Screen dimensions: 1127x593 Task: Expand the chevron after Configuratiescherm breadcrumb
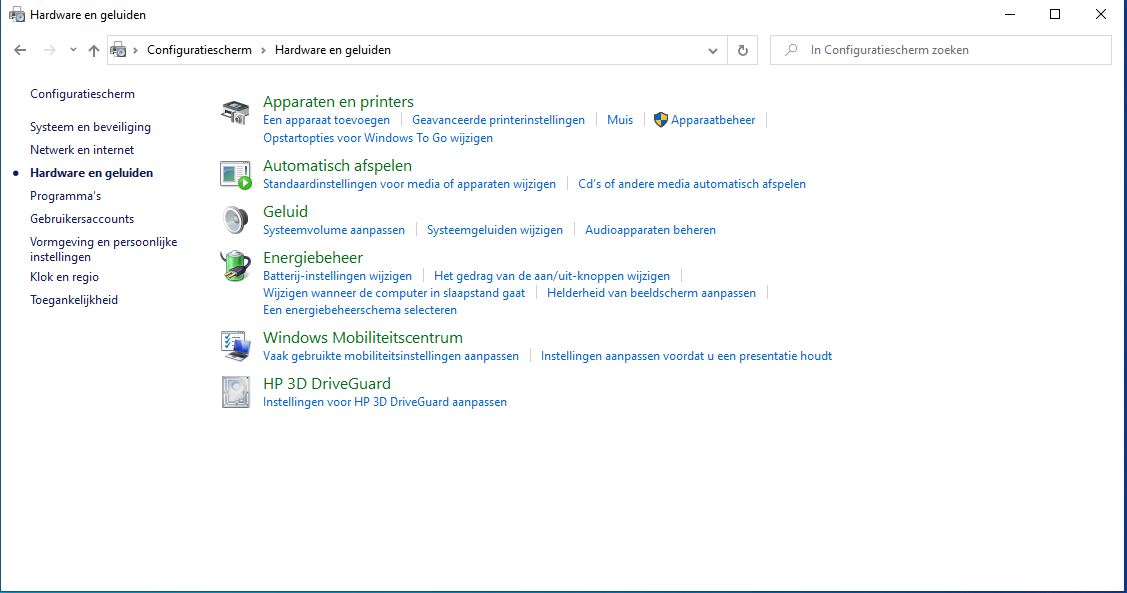(x=263, y=50)
